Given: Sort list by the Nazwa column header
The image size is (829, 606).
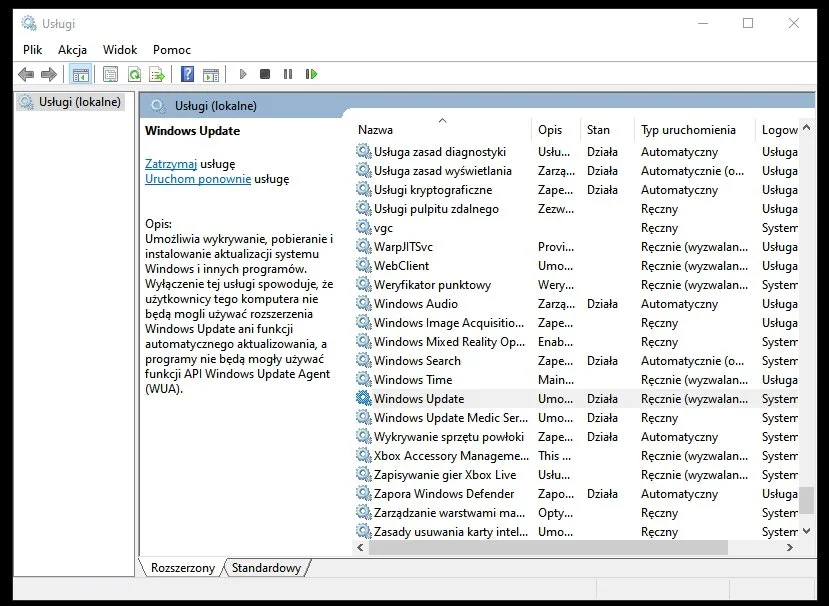Looking at the screenshot, I should tap(376, 130).
